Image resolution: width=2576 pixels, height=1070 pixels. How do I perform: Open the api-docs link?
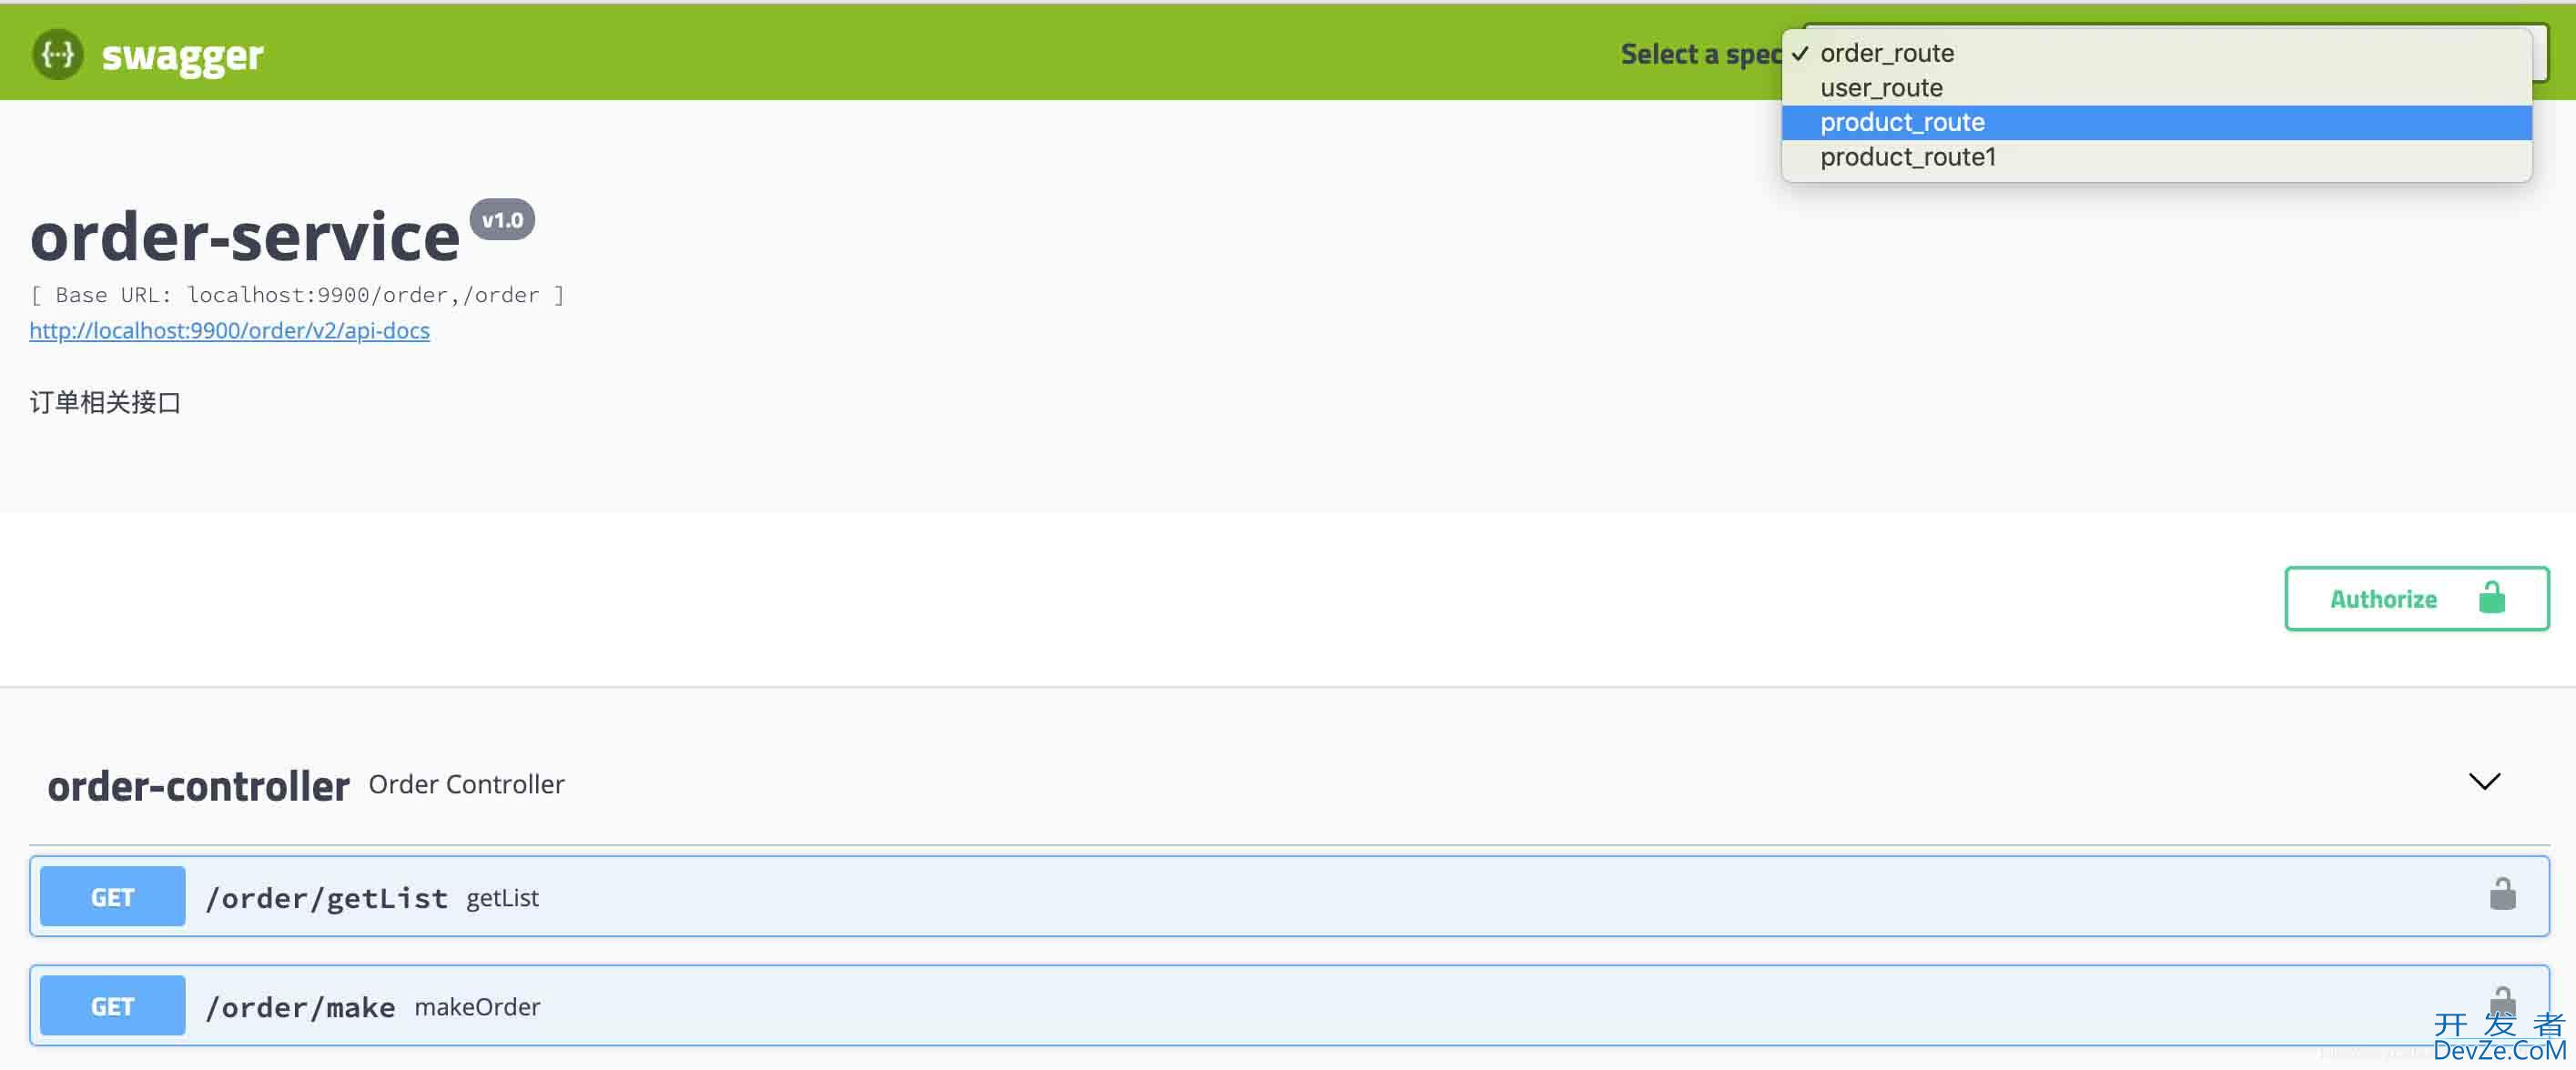pos(228,328)
